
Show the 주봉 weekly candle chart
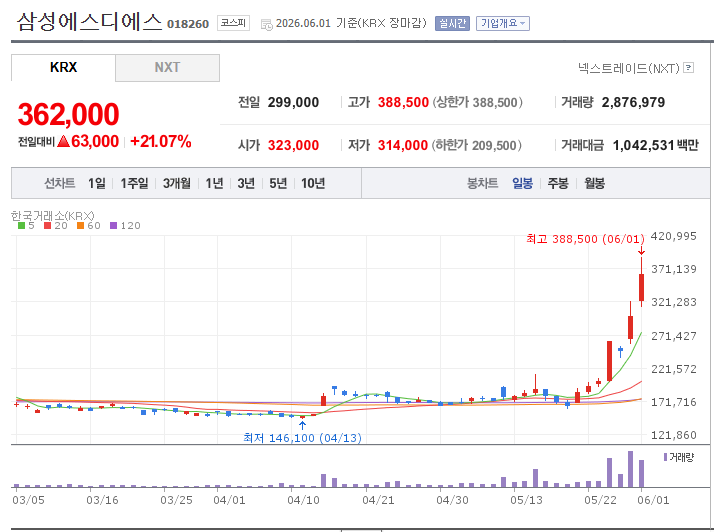coord(558,183)
